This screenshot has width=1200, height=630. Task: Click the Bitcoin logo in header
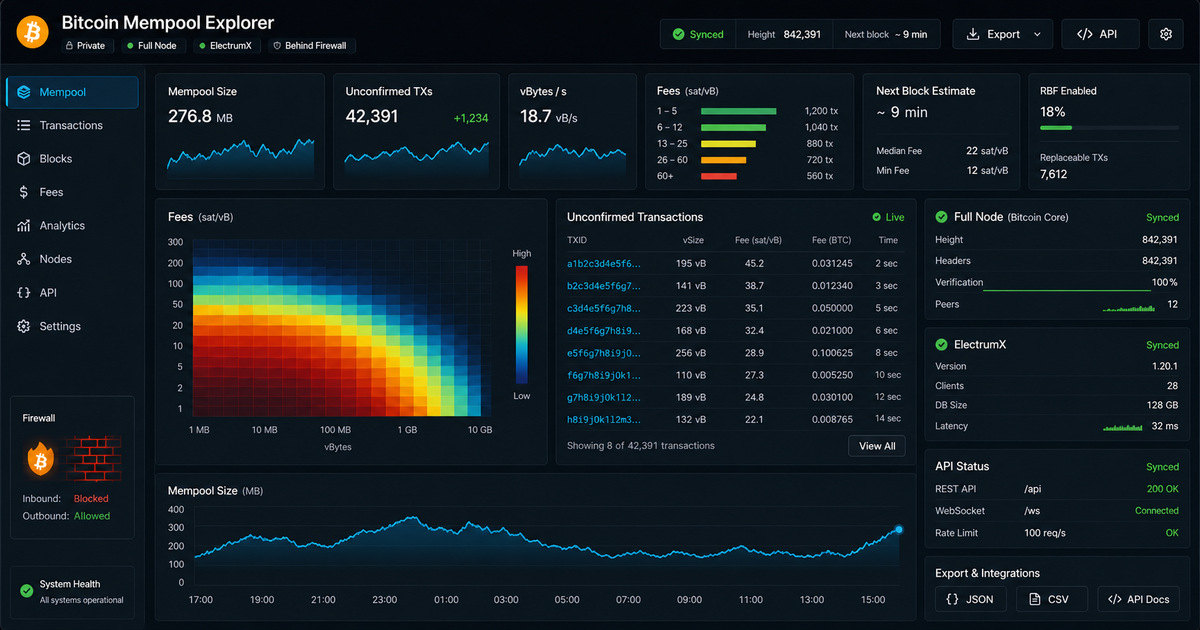33,33
